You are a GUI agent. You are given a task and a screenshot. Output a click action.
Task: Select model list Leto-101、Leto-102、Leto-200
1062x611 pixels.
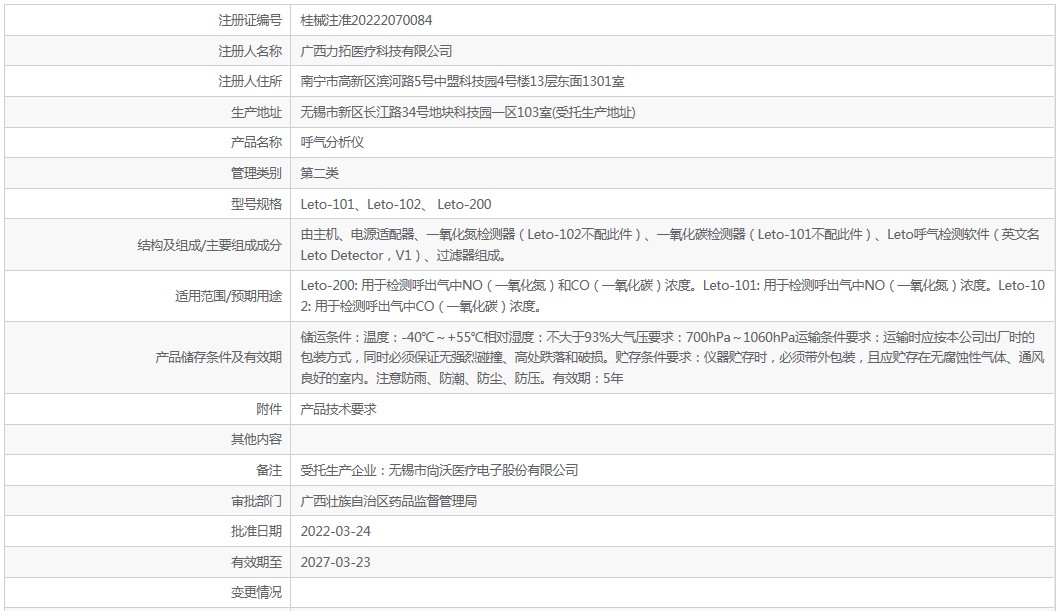pos(396,204)
